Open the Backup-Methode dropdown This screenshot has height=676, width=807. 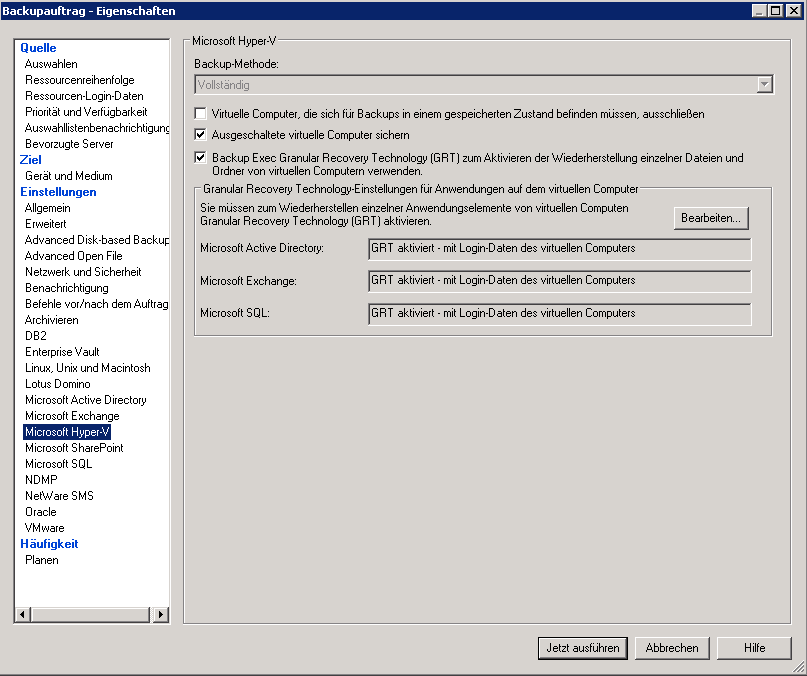764,84
